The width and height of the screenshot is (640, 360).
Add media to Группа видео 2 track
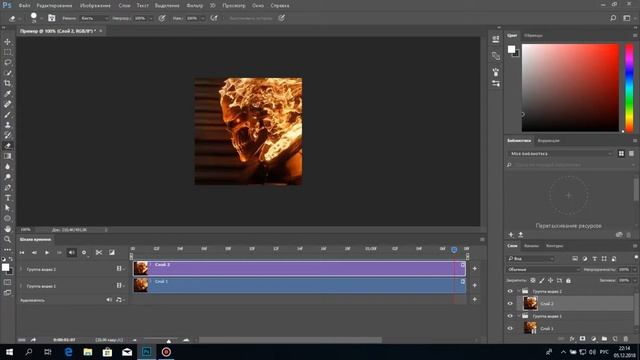(474, 269)
